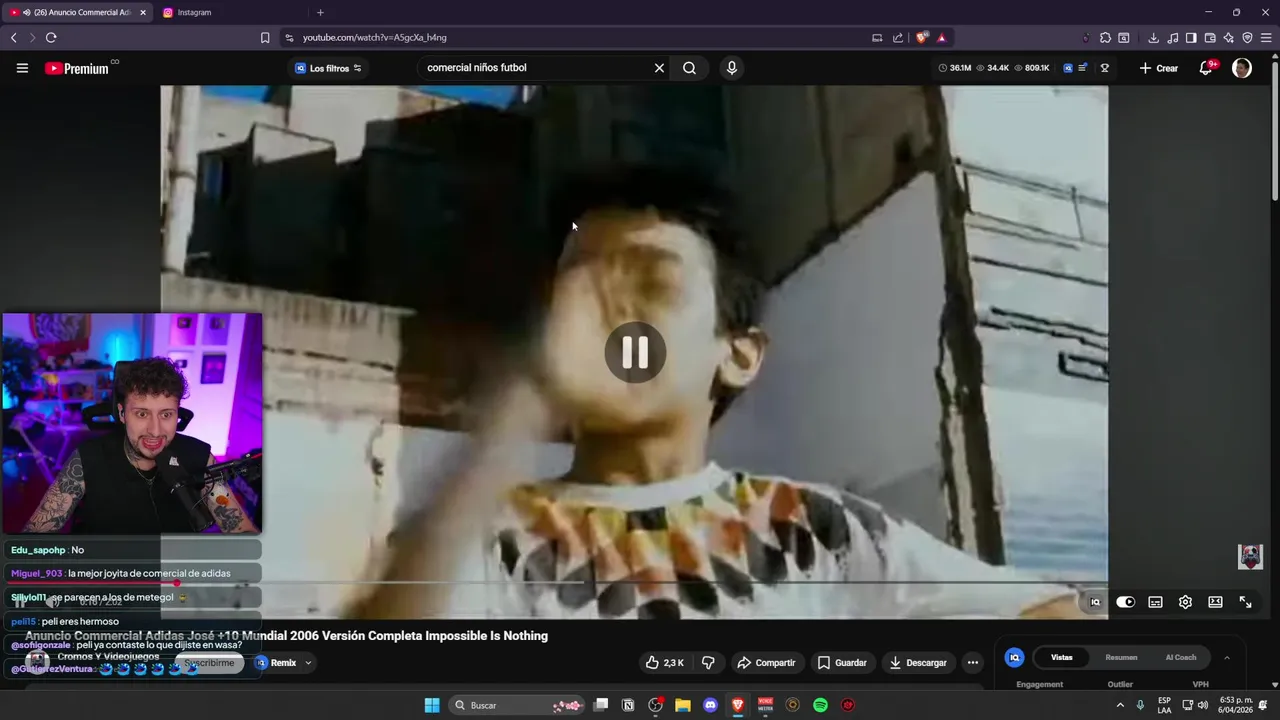Focus the YouTube search input field
Image resolution: width=1280 pixels, height=720 pixels.
coord(535,68)
